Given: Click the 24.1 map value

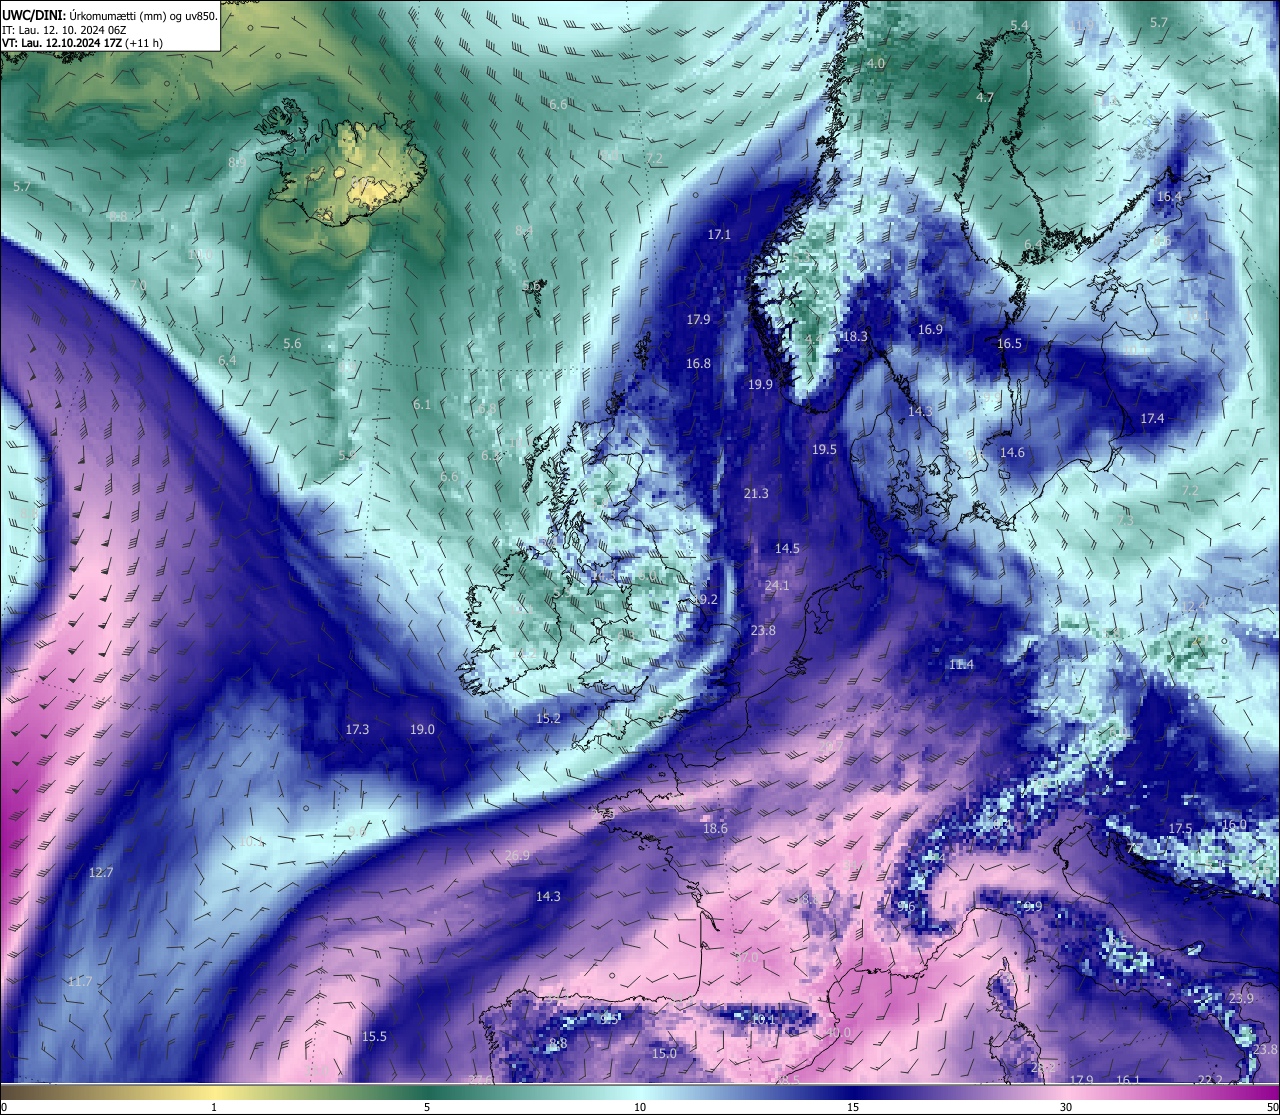Looking at the screenshot, I should click(777, 585).
